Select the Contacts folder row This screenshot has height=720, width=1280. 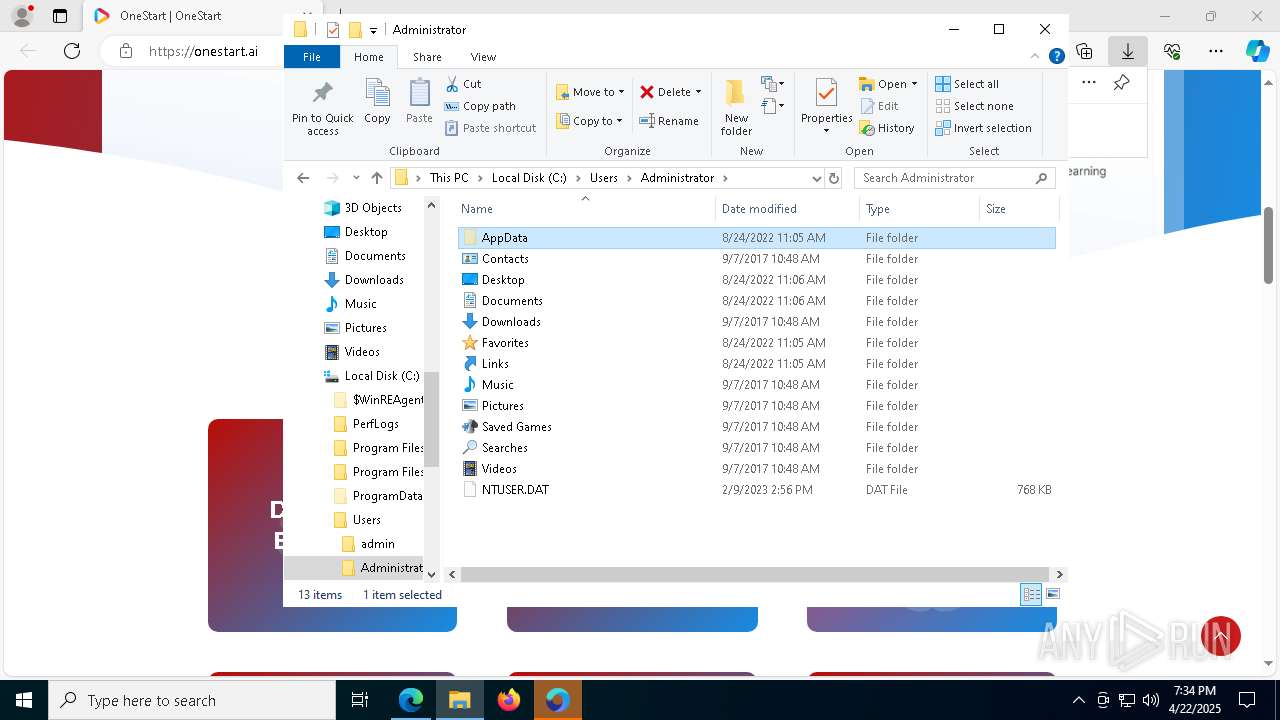pos(756,259)
